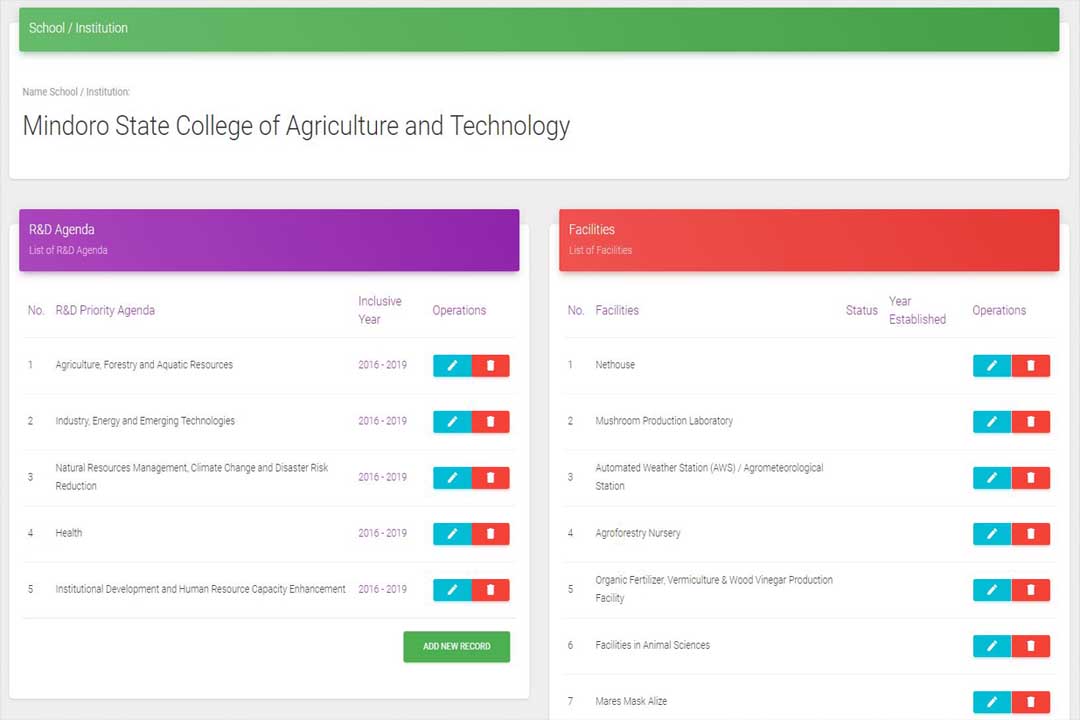Screen dimensions: 1080x720
Task: Edit the Agroforestry Nursery facility
Action: 992,534
